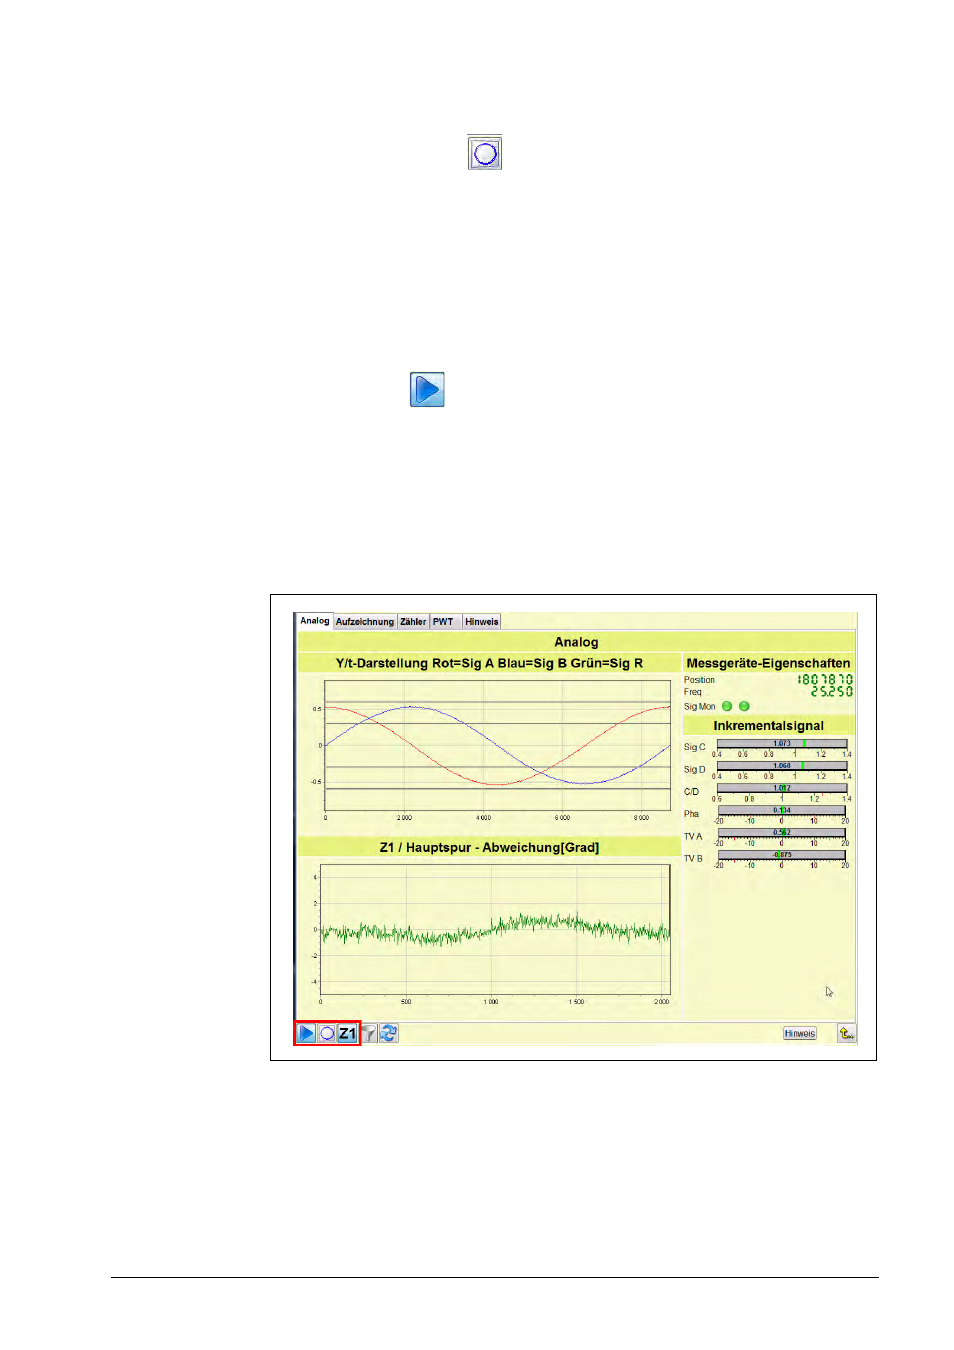Click the refresh arrows icon
Image resolution: width=954 pixels, height=1350 pixels.
tap(389, 1033)
